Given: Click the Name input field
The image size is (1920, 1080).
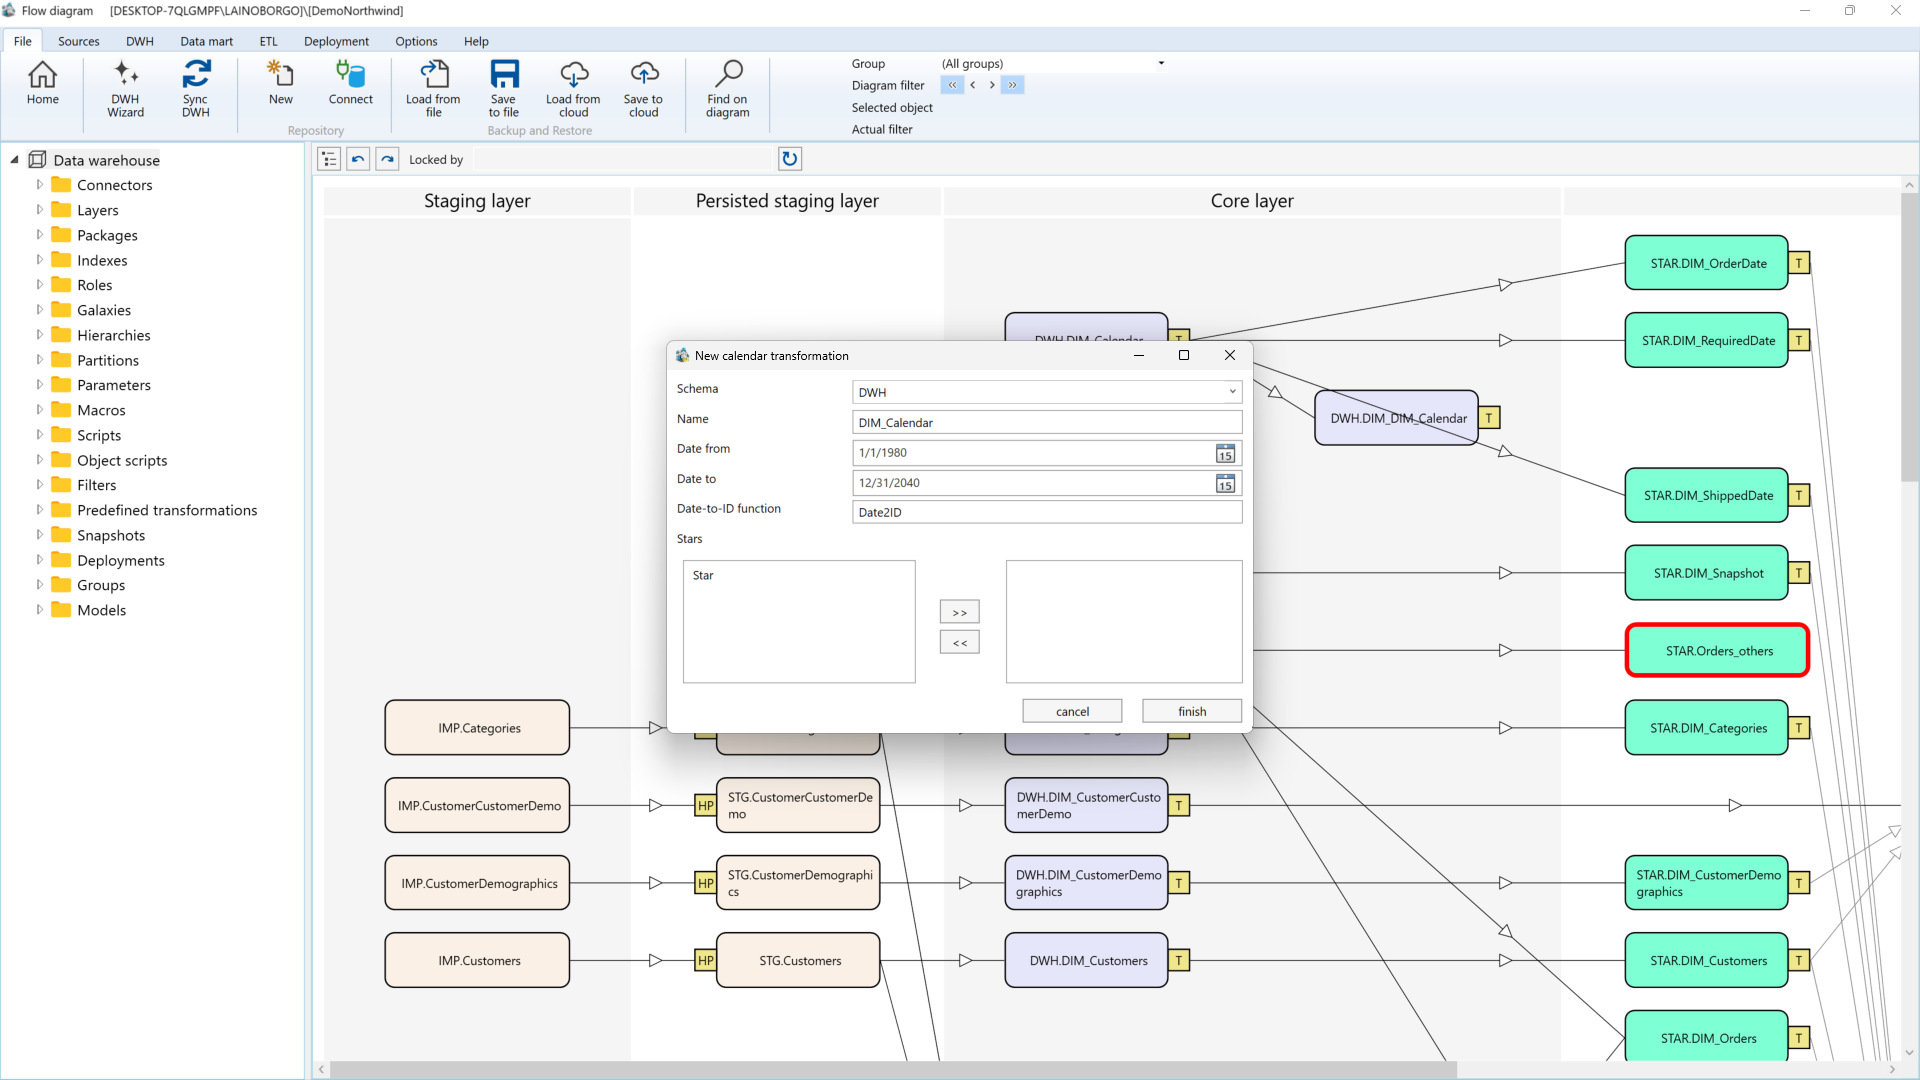Looking at the screenshot, I should [x=1047, y=423].
